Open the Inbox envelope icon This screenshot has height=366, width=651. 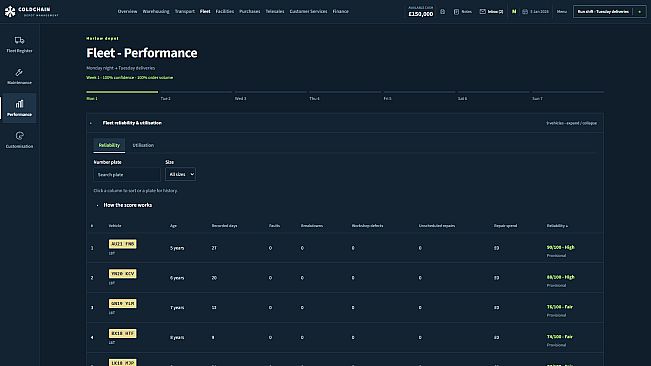[x=482, y=12]
